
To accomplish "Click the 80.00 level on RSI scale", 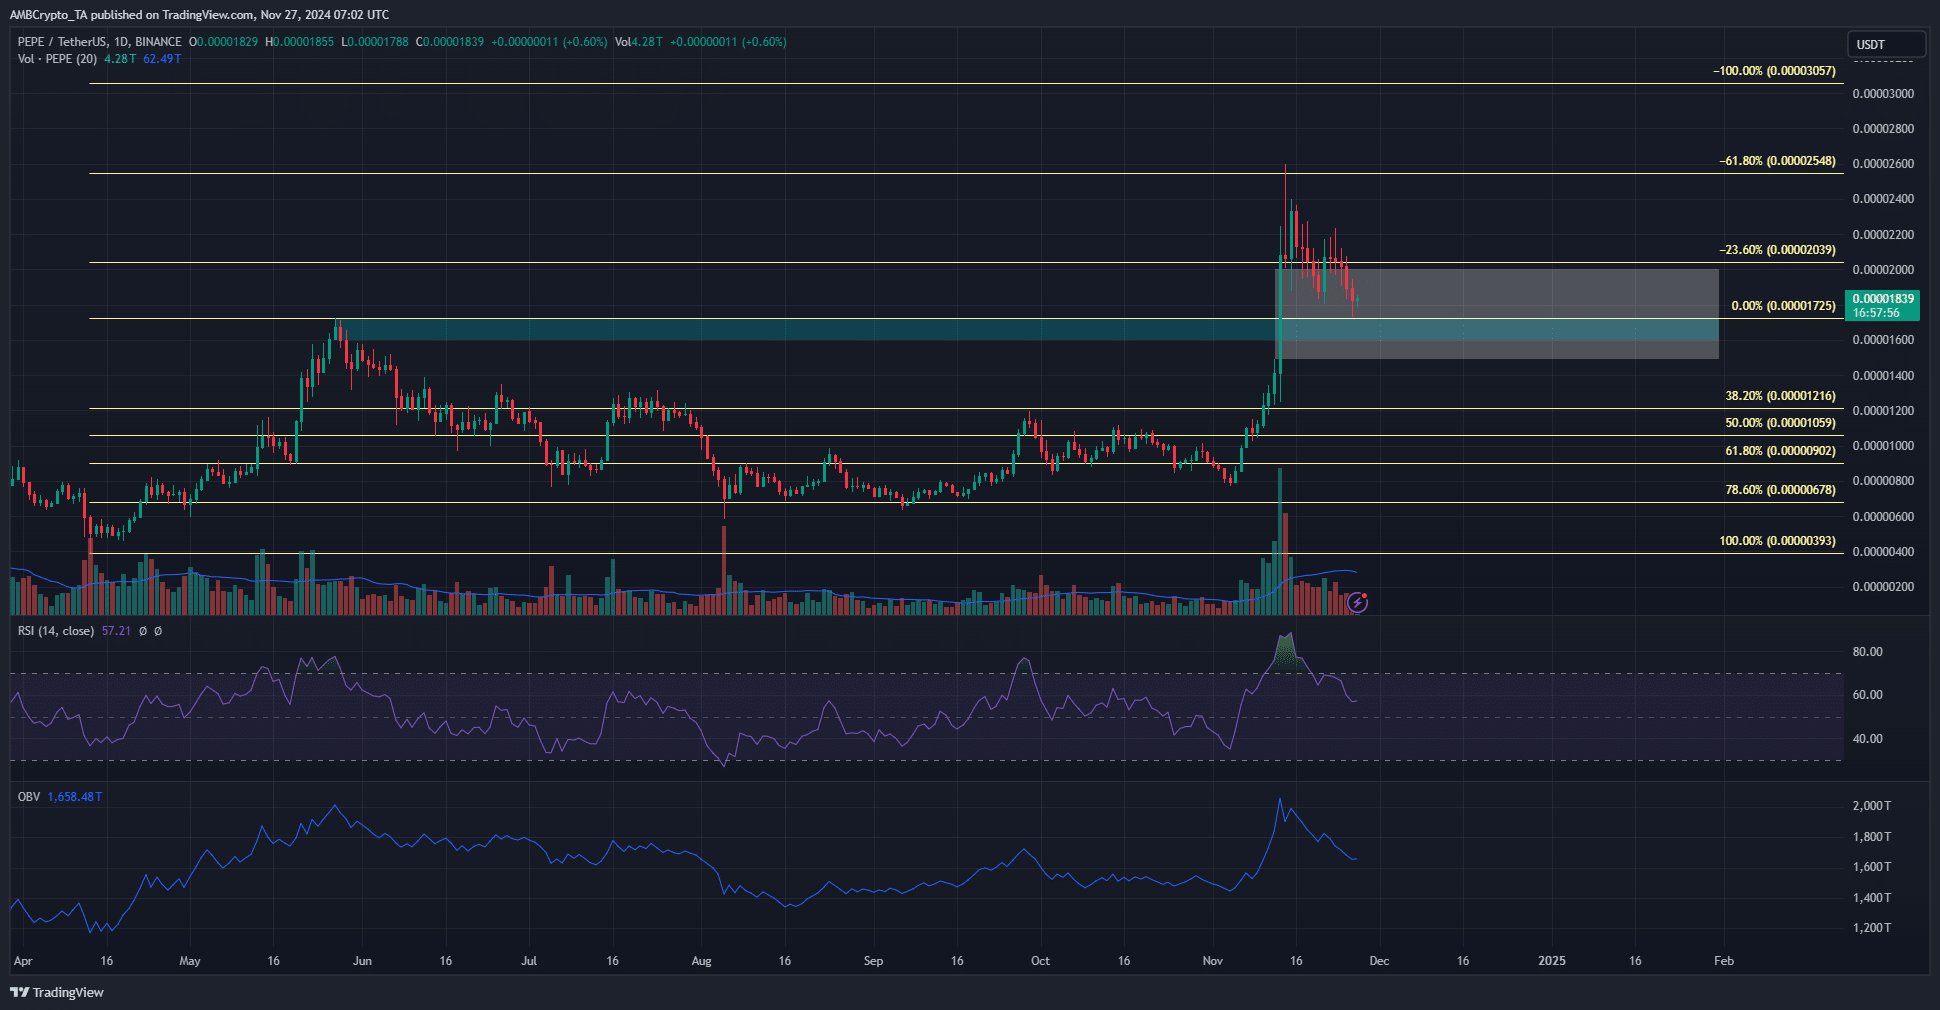I will [x=1867, y=652].
